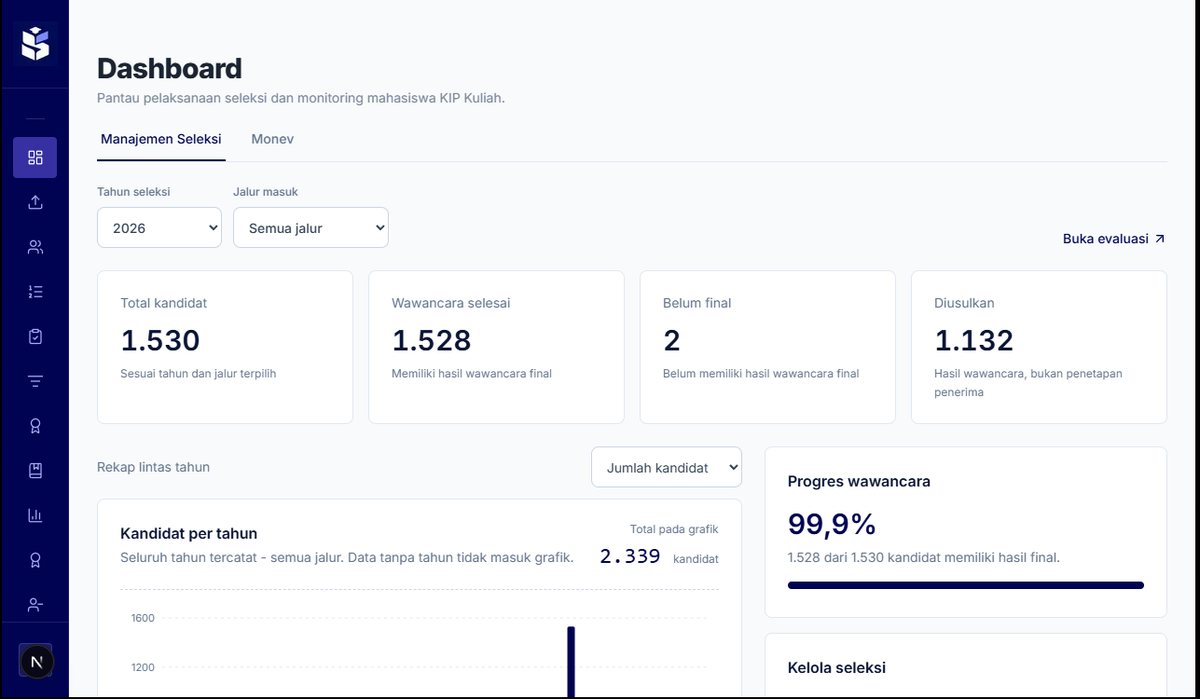This screenshot has width=1200, height=699.
Task: Click the 1600 axis label on chart
Action: coord(142,618)
